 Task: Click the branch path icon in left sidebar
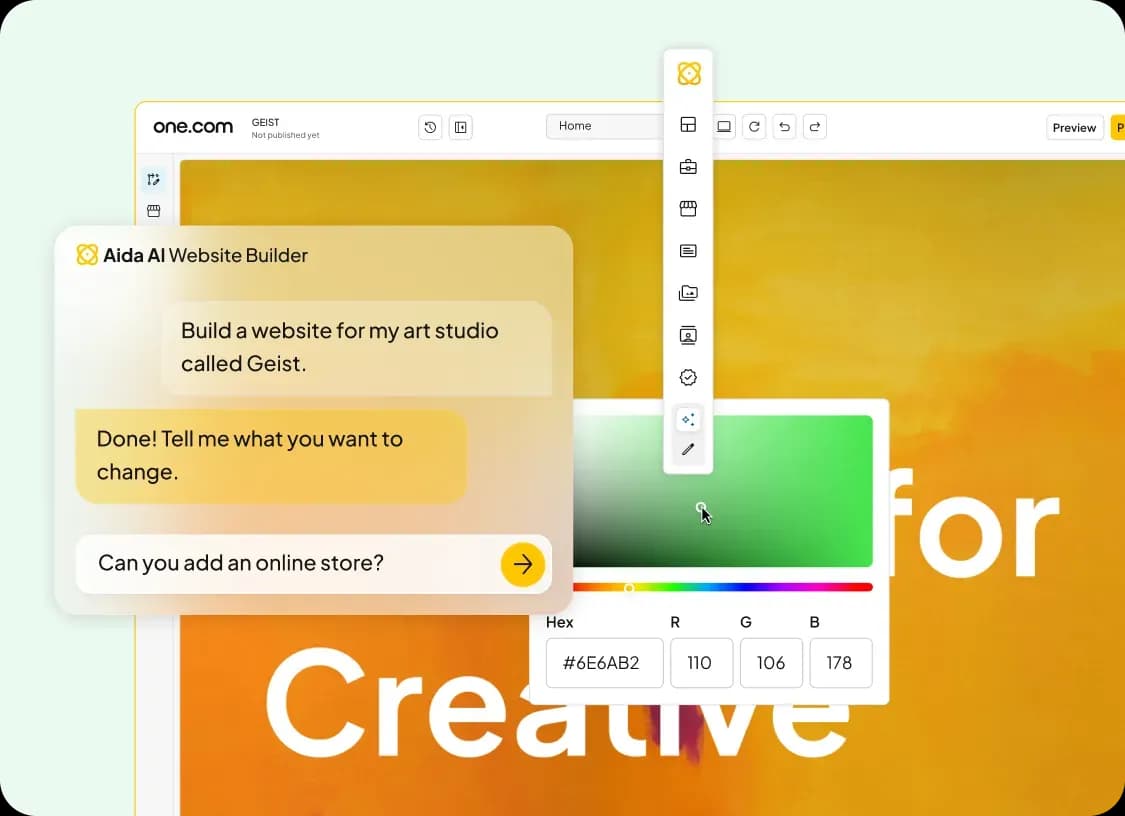coord(154,179)
